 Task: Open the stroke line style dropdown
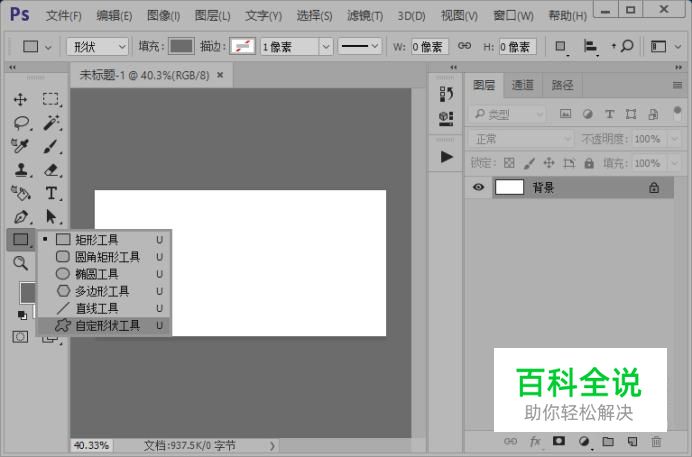[360, 46]
